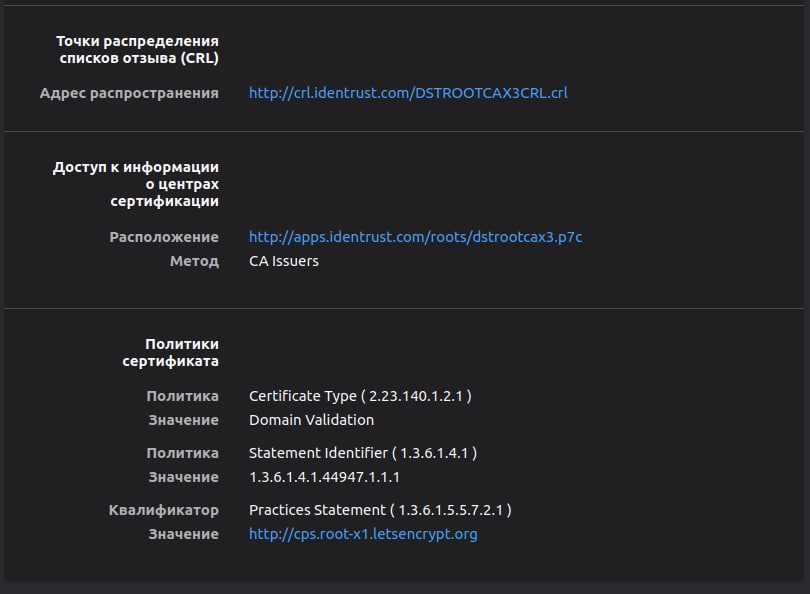Select 'Statement Identifier ( 1.3.6.1.4.1 )' text
This screenshot has height=594, width=810.
click(363, 453)
